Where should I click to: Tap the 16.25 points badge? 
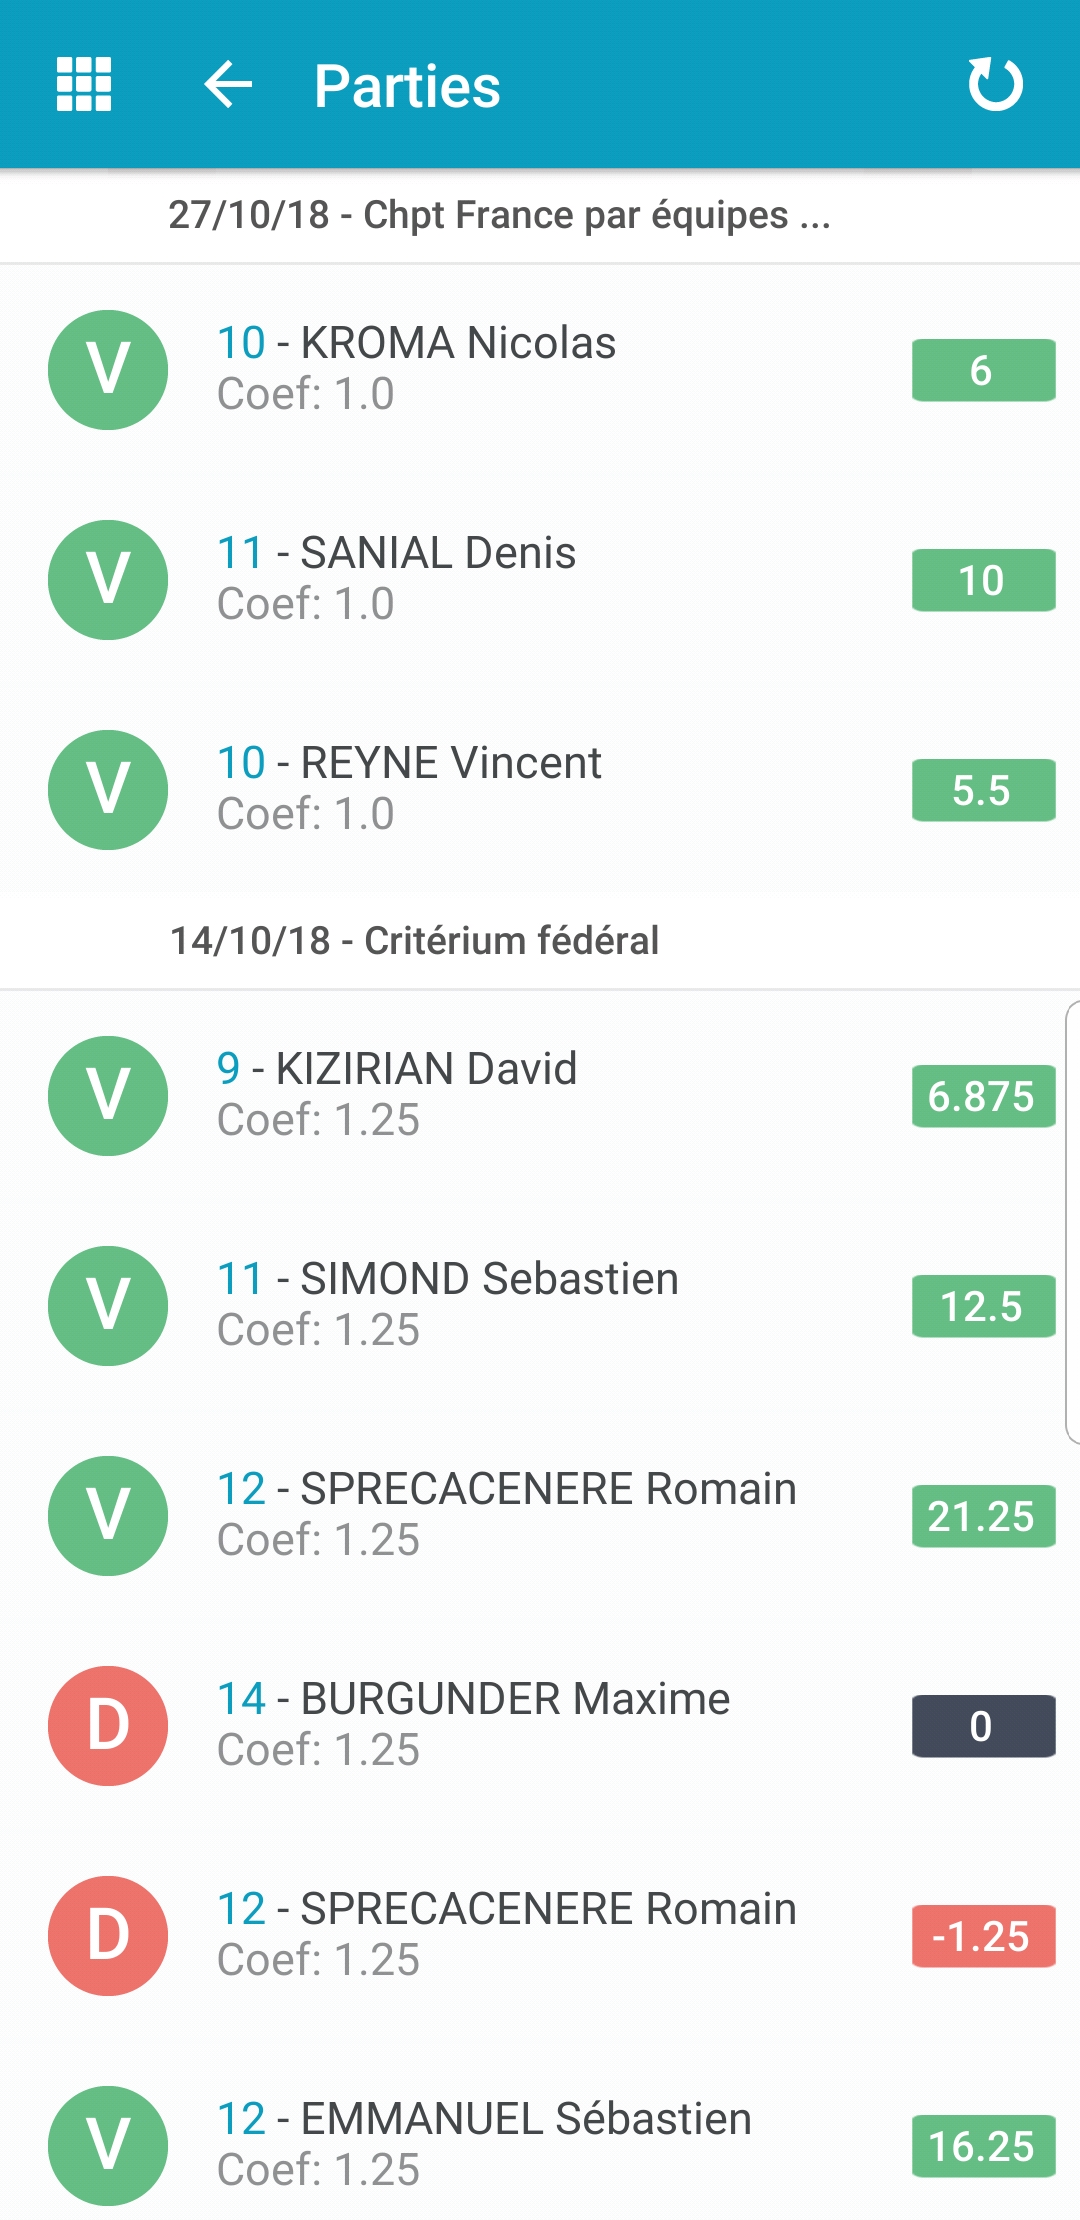[983, 2146]
